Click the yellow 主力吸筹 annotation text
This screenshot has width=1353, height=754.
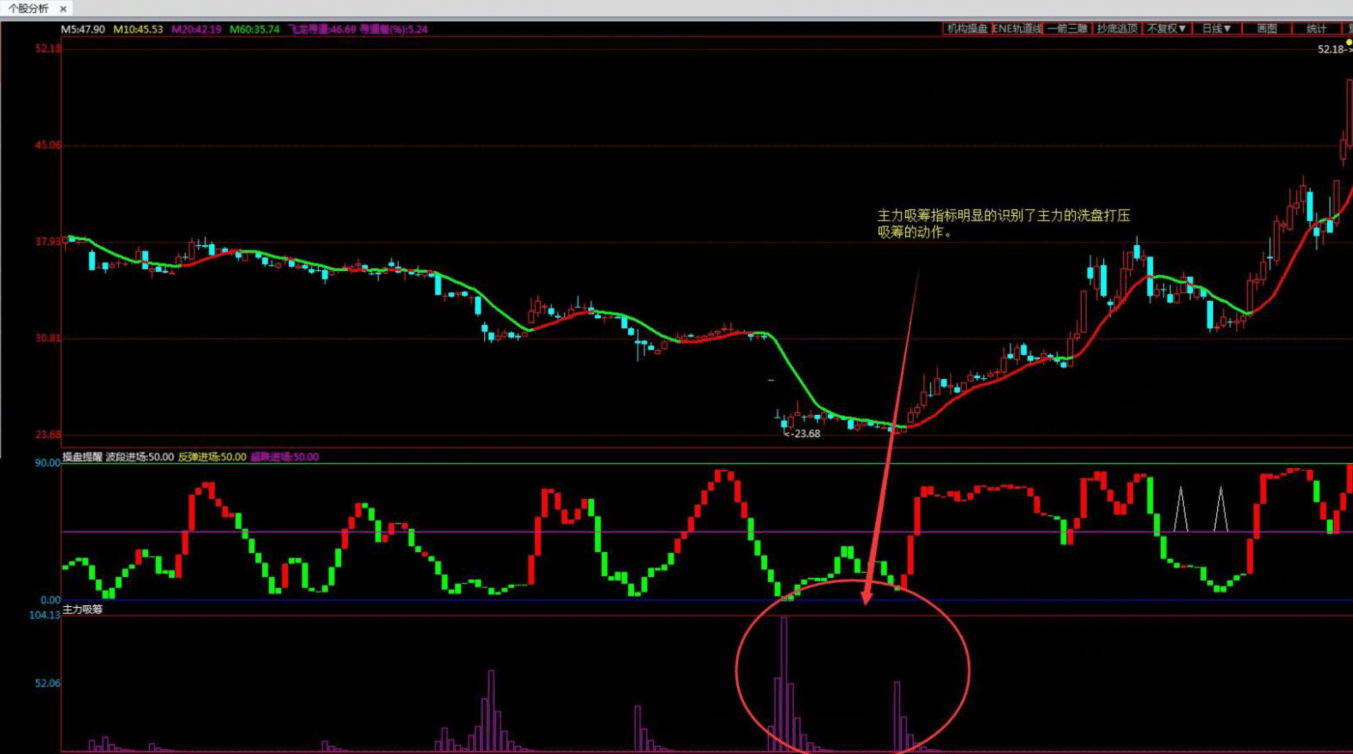click(1003, 223)
